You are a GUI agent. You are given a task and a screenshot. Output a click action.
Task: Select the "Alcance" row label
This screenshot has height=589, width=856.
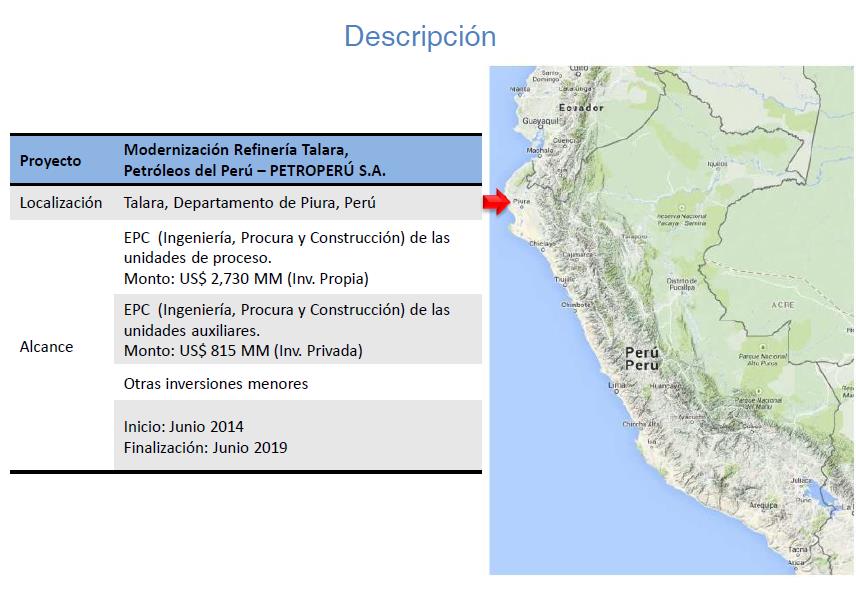46,347
